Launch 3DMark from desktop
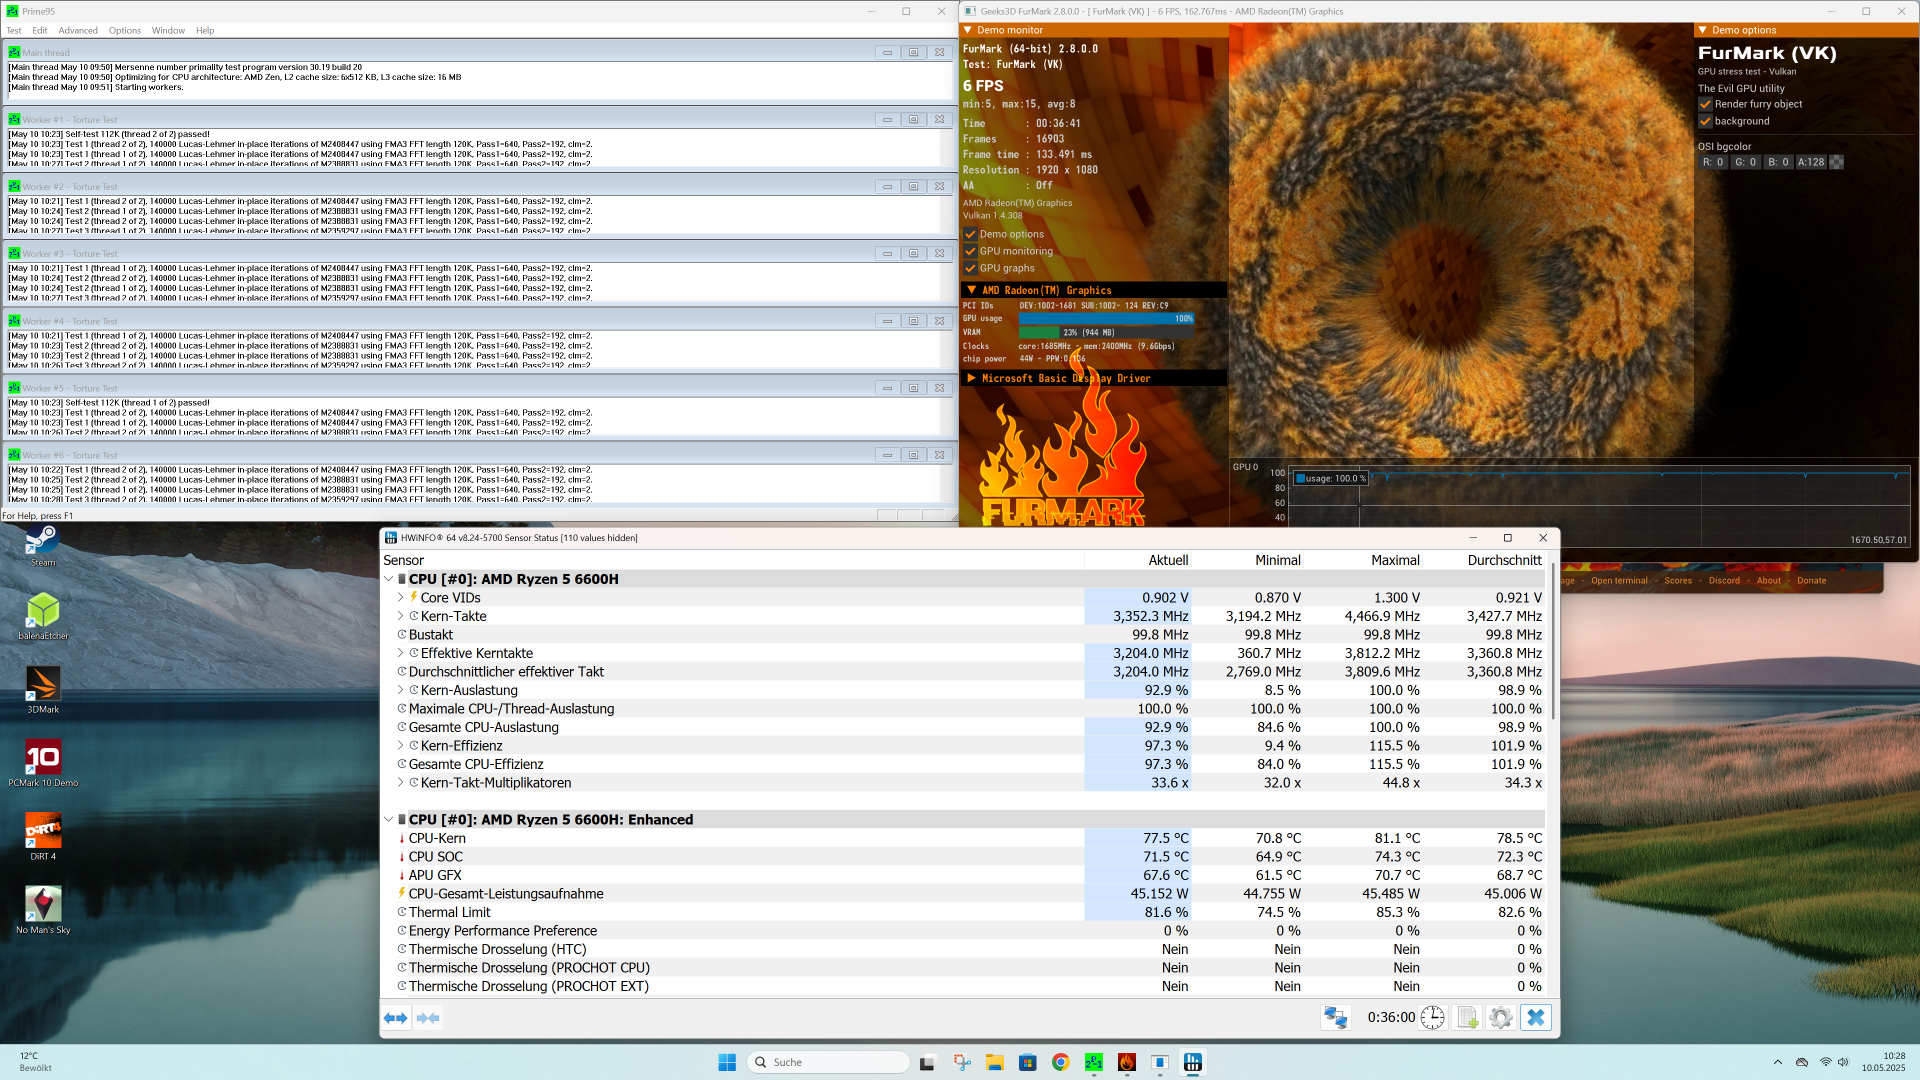This screenshot has height=1080, width=1920. (x=43, y=689)
